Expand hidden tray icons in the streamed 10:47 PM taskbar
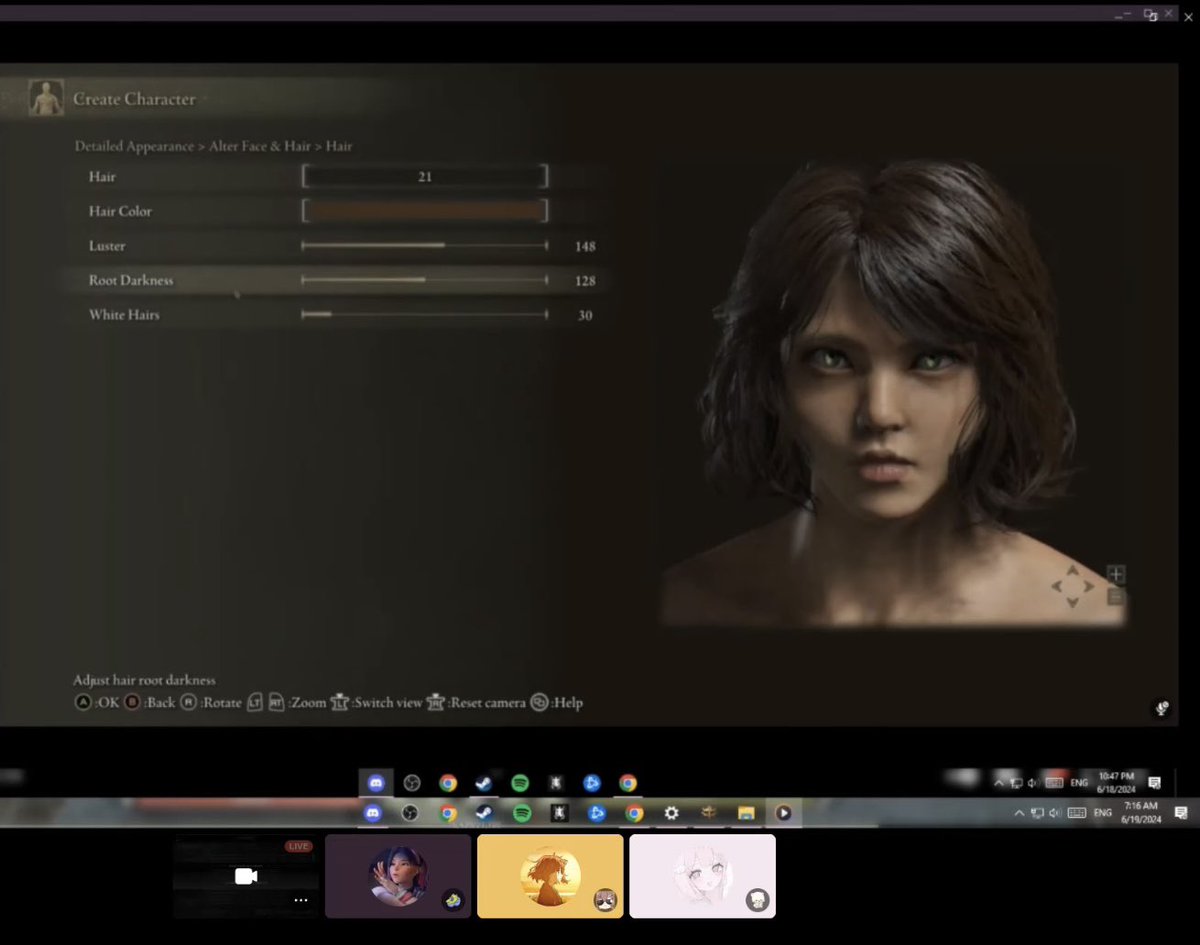Viewport: 1200px width, 945px height. [x=998, y=782]
